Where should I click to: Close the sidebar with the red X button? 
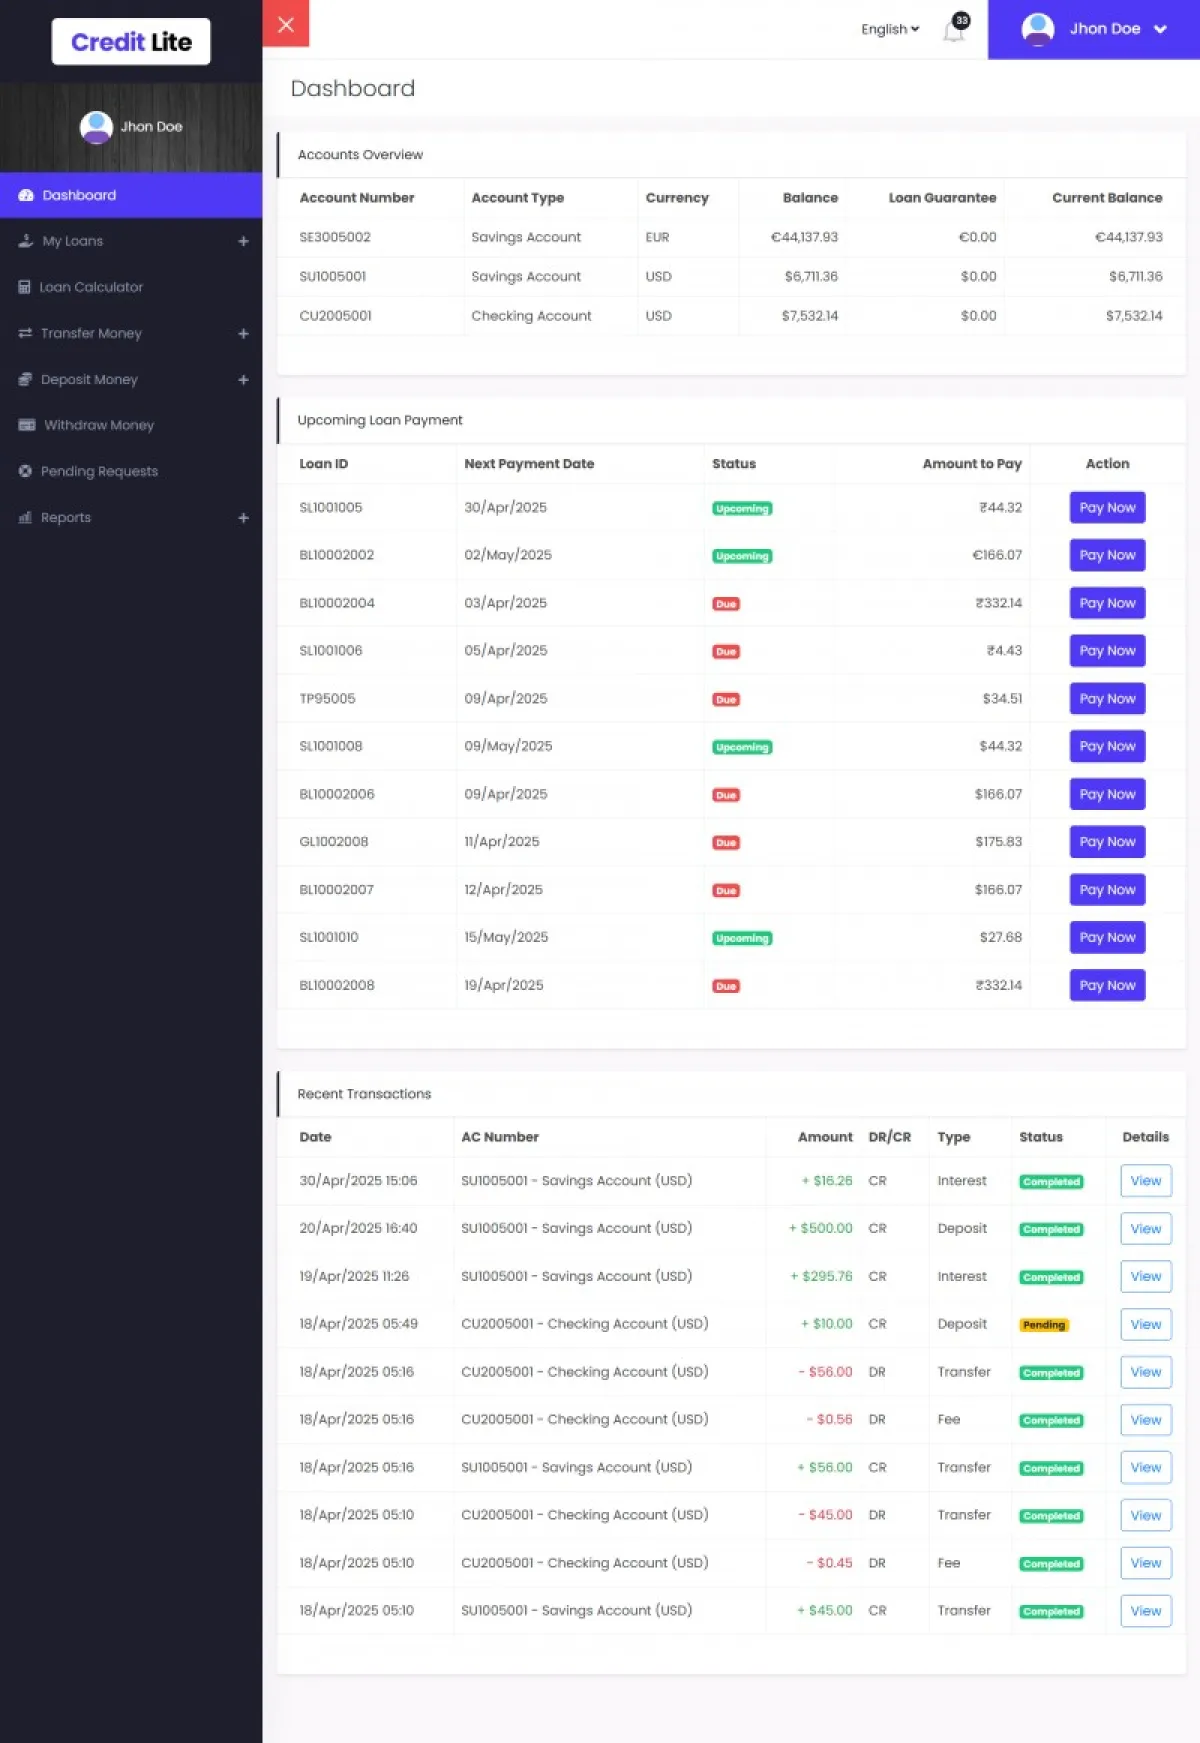[x=286, y=24]
